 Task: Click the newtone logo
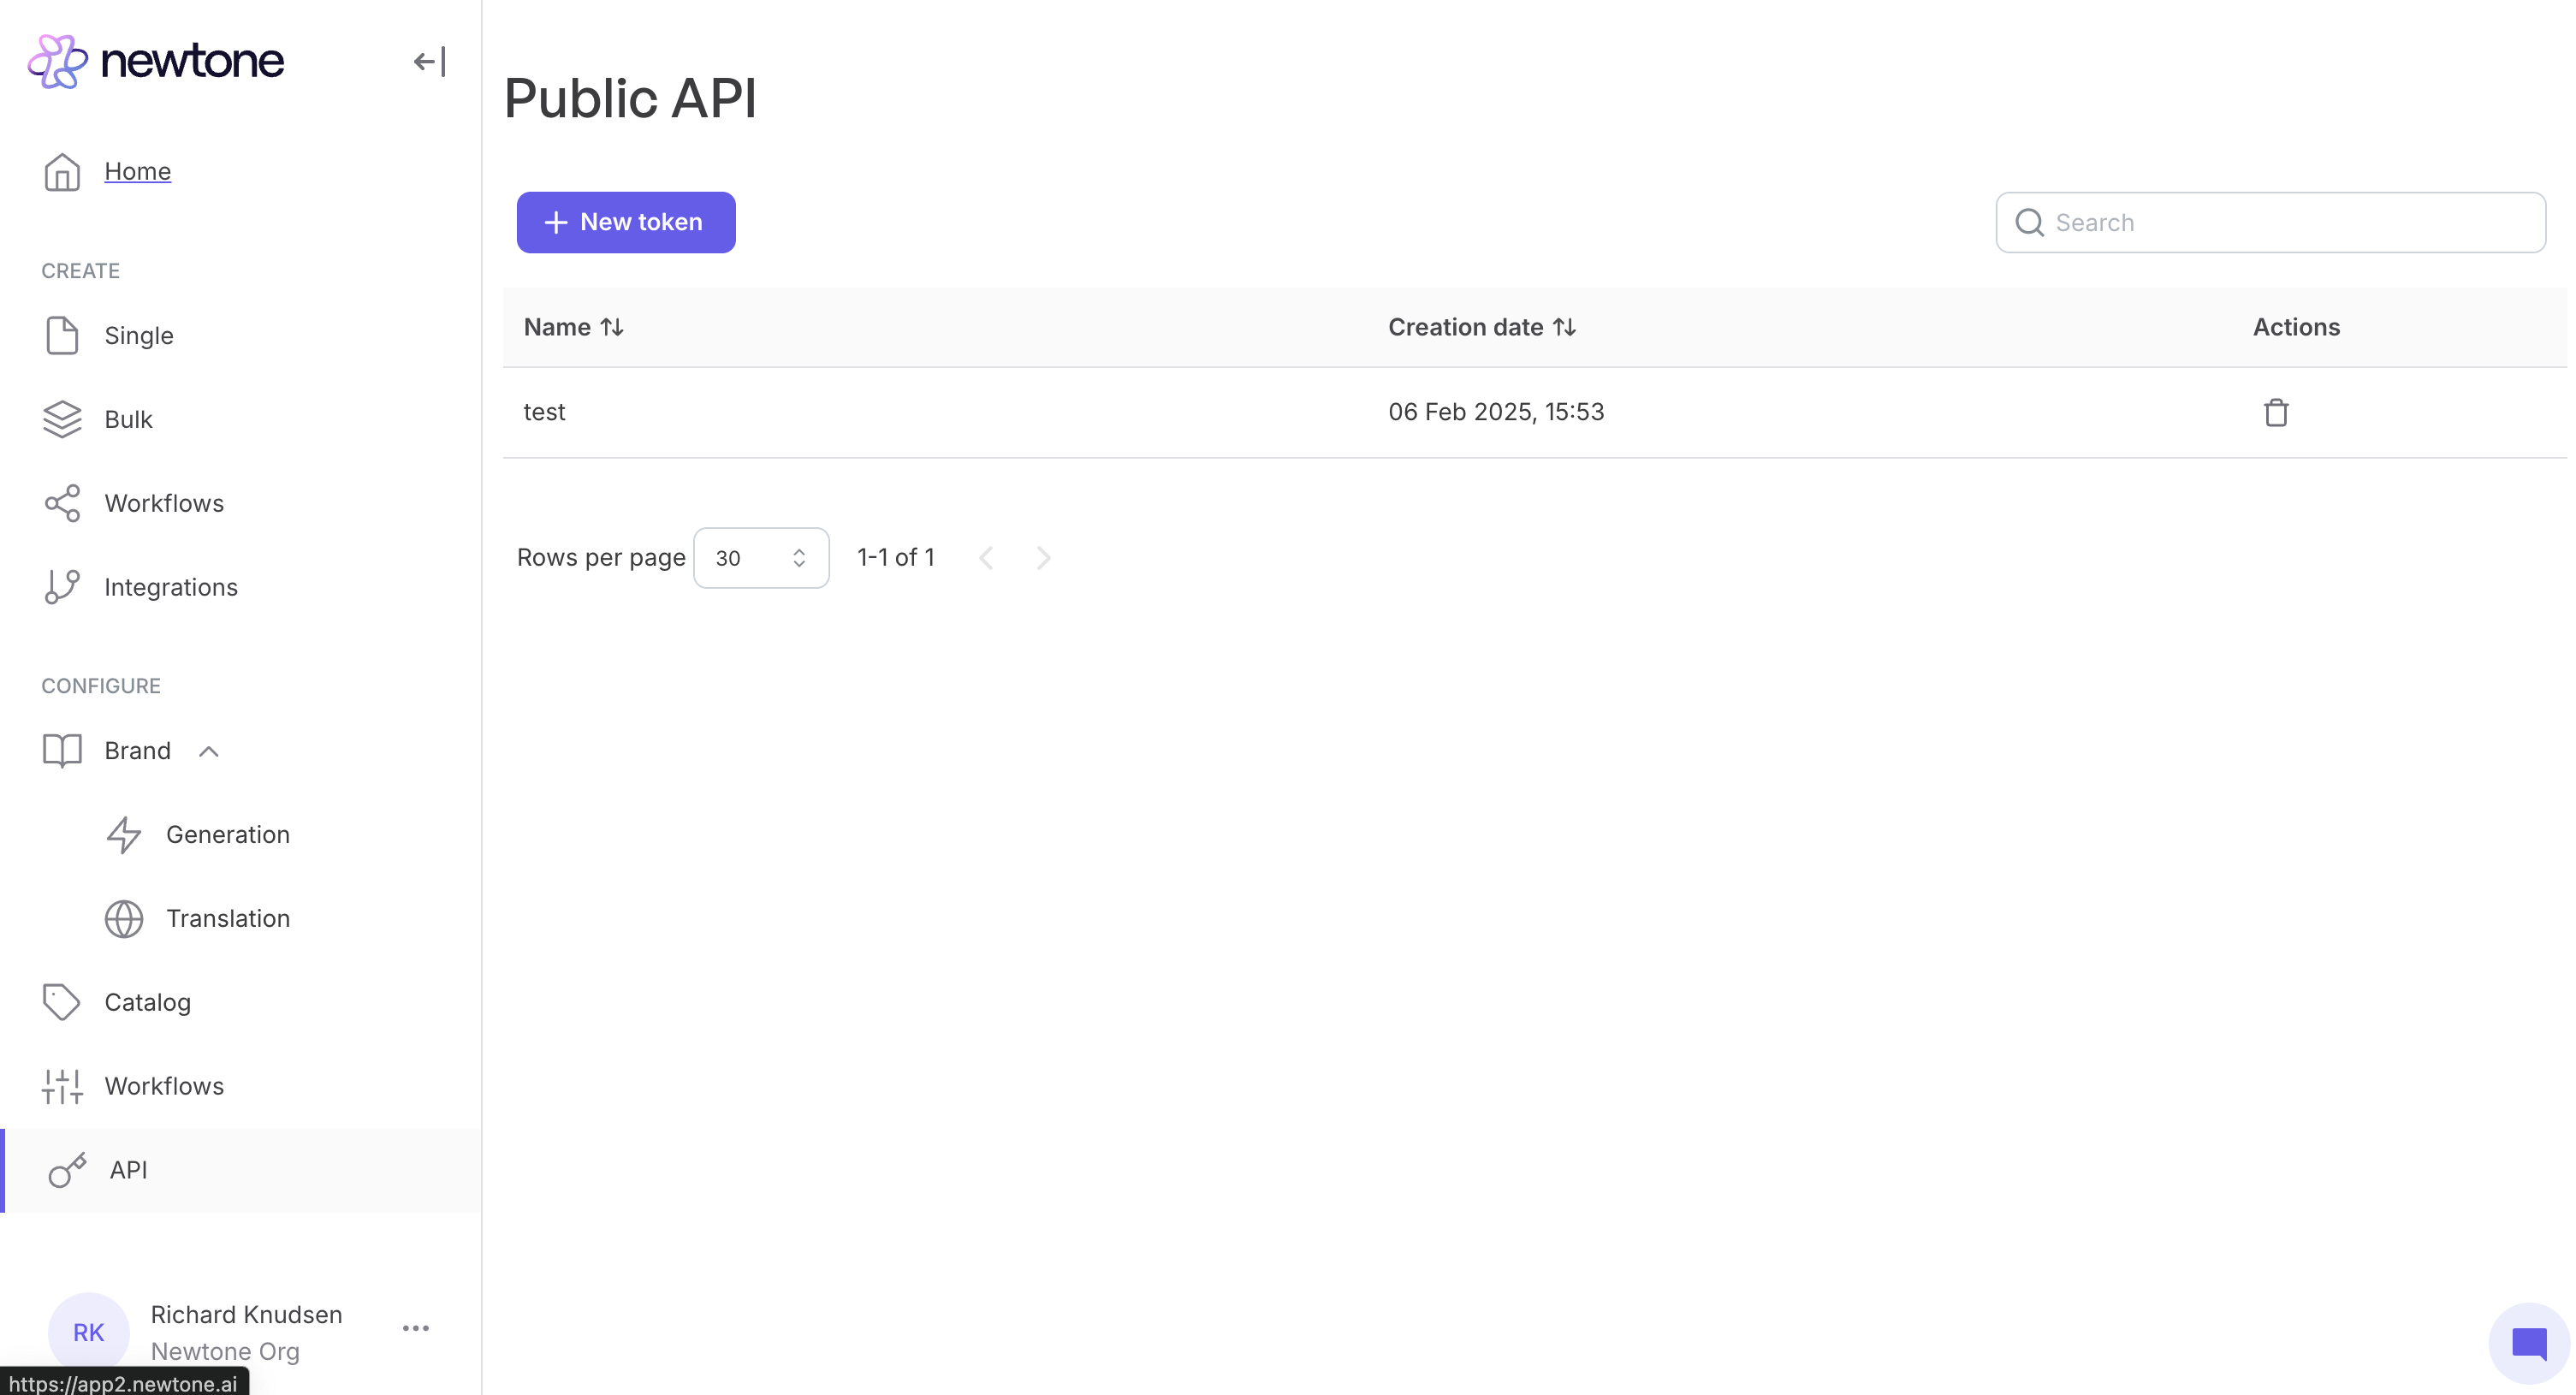(156, 61)
